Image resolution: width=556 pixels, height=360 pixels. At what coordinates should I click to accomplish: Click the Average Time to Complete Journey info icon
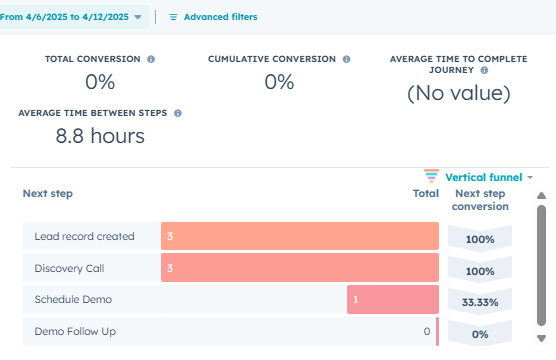(x=484, y=70)
